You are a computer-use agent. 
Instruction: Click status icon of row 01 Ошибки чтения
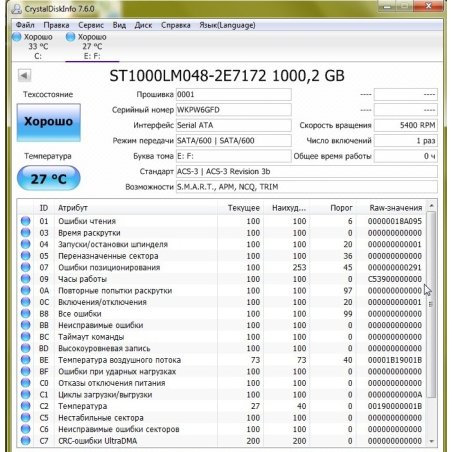[26, 221]
